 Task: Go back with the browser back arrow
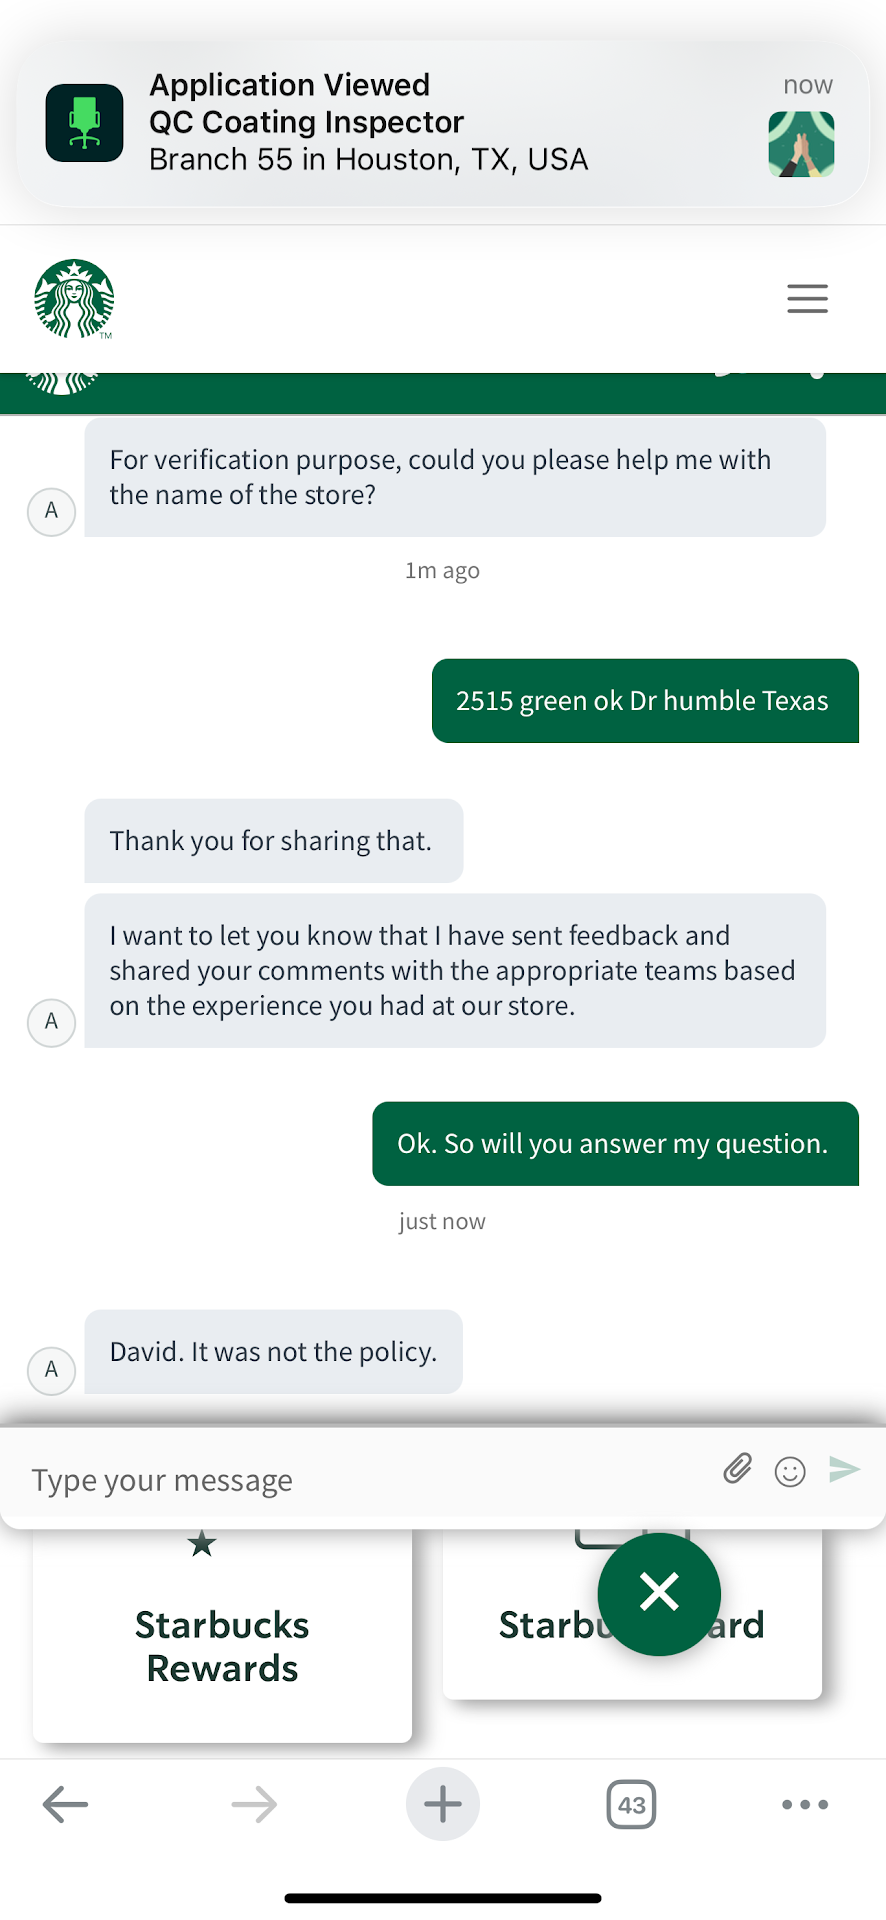tap(66, 1805)
